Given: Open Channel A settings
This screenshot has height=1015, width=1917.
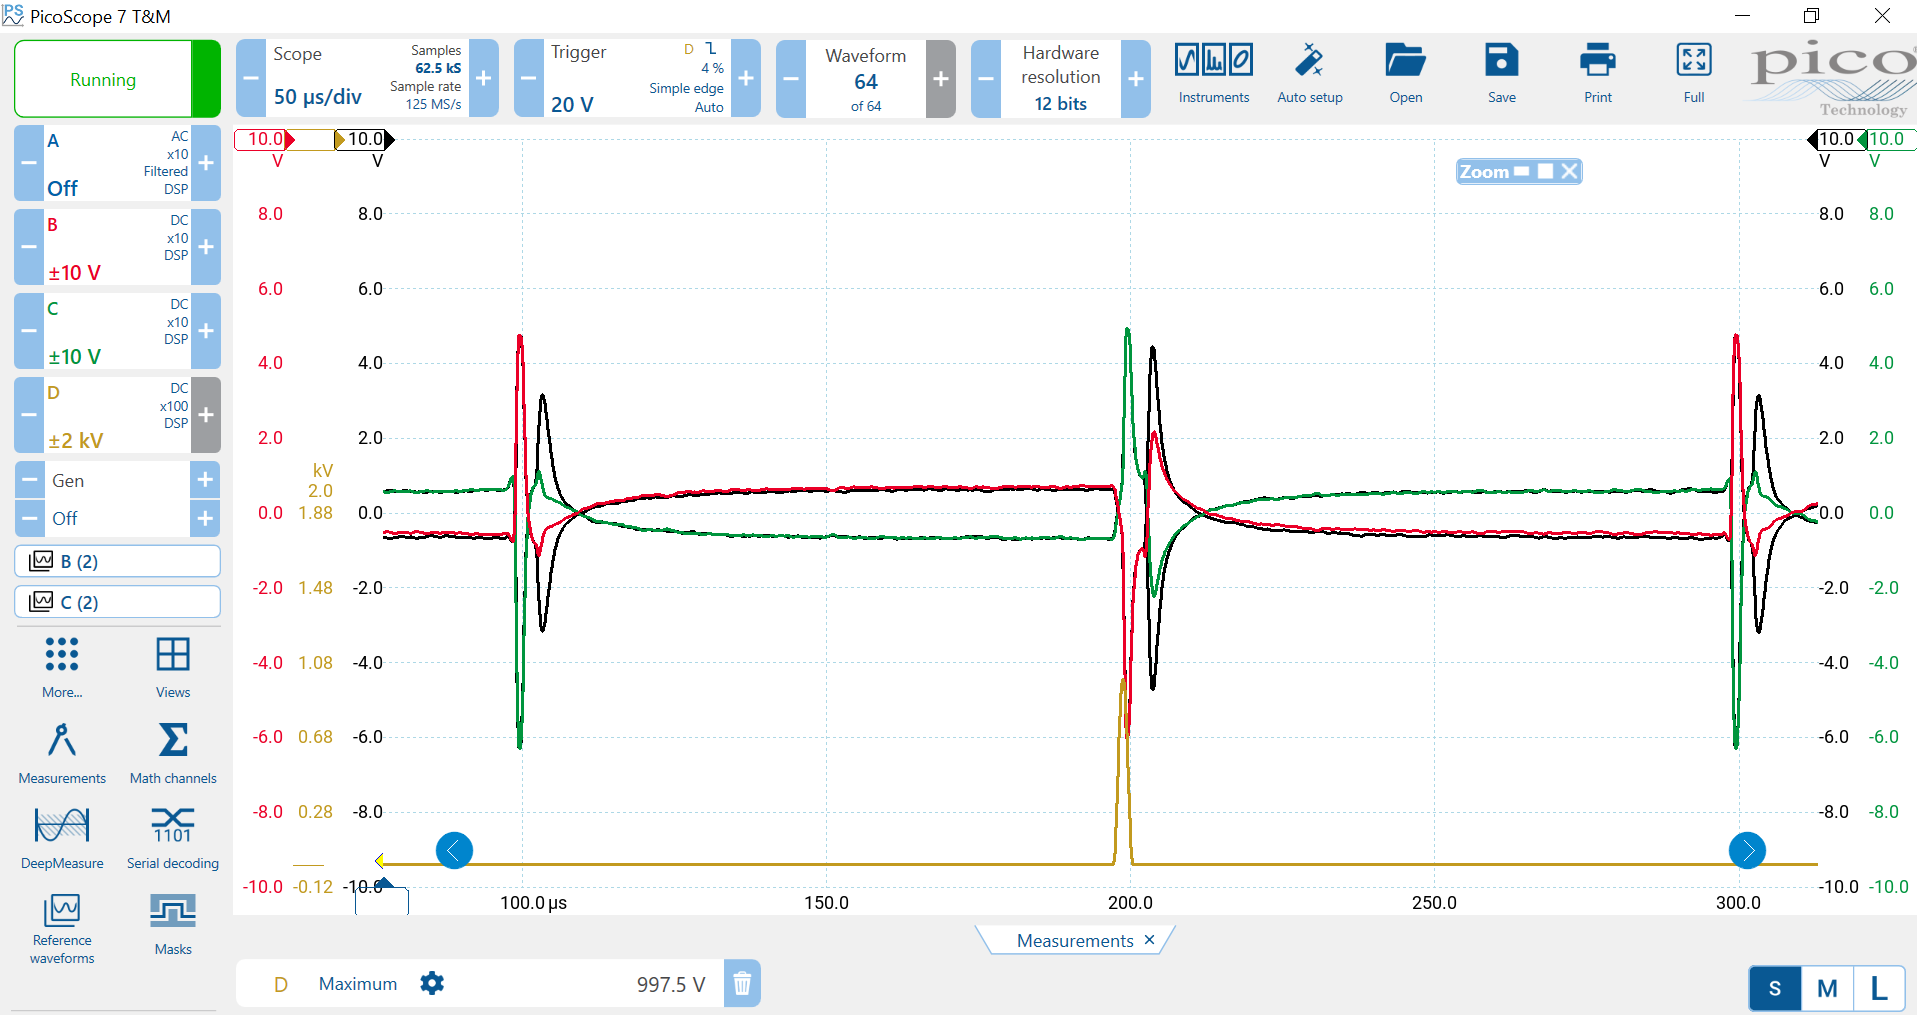Looking at the screenshot, I should 117,163.
